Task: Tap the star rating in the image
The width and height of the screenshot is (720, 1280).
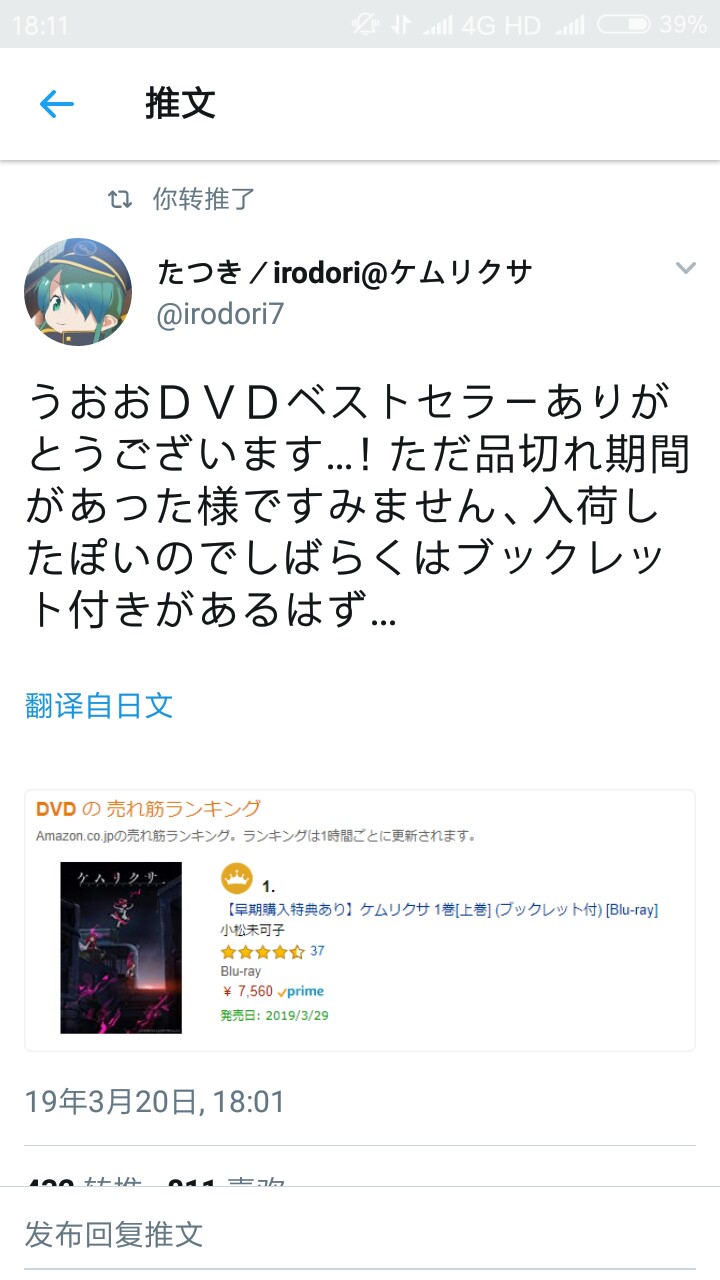Action: coord(262,952)
